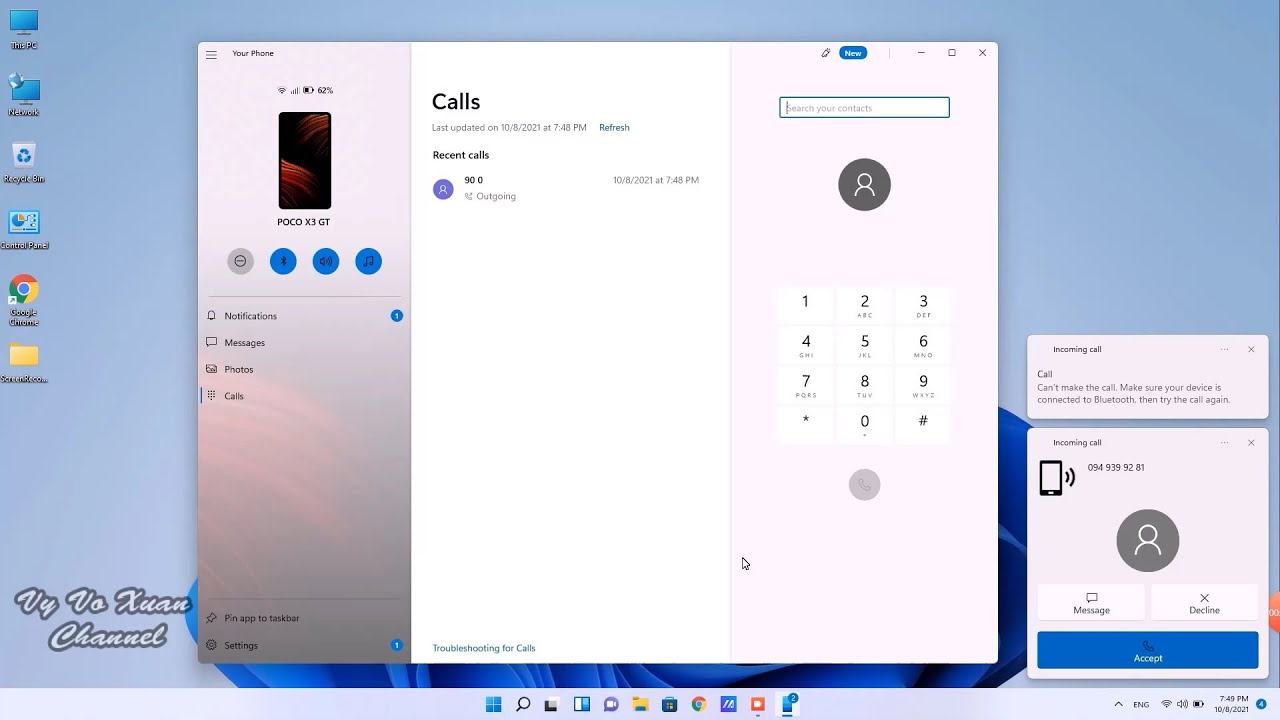Open Chrome from the taskbar
The width and height of the screenshot is (1280, 720).
pos(698,704)
